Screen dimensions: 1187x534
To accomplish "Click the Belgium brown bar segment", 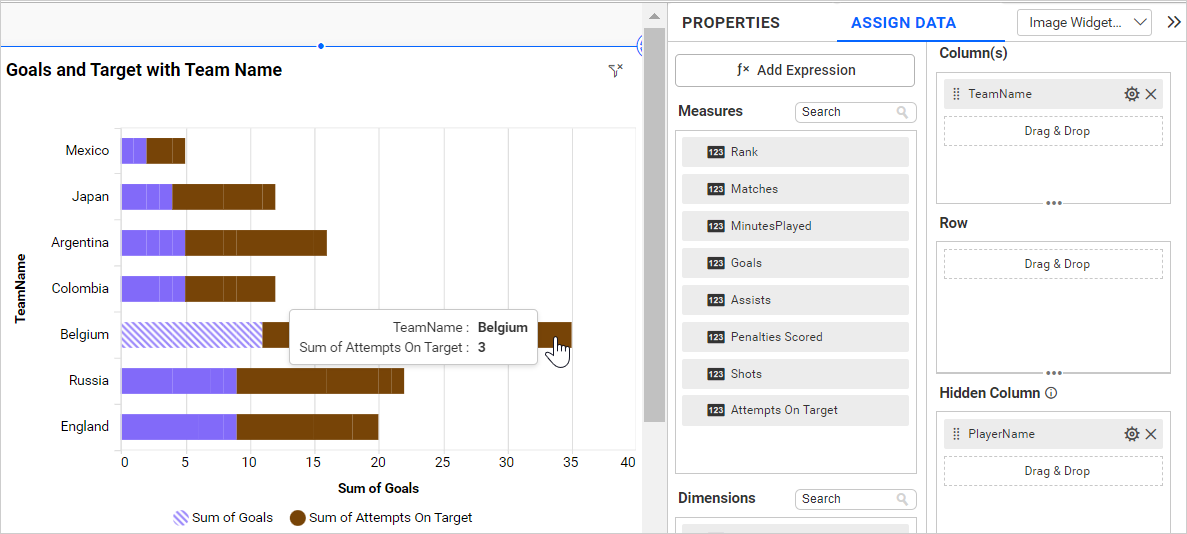I will pyautogui.click(x=555, y=335).
